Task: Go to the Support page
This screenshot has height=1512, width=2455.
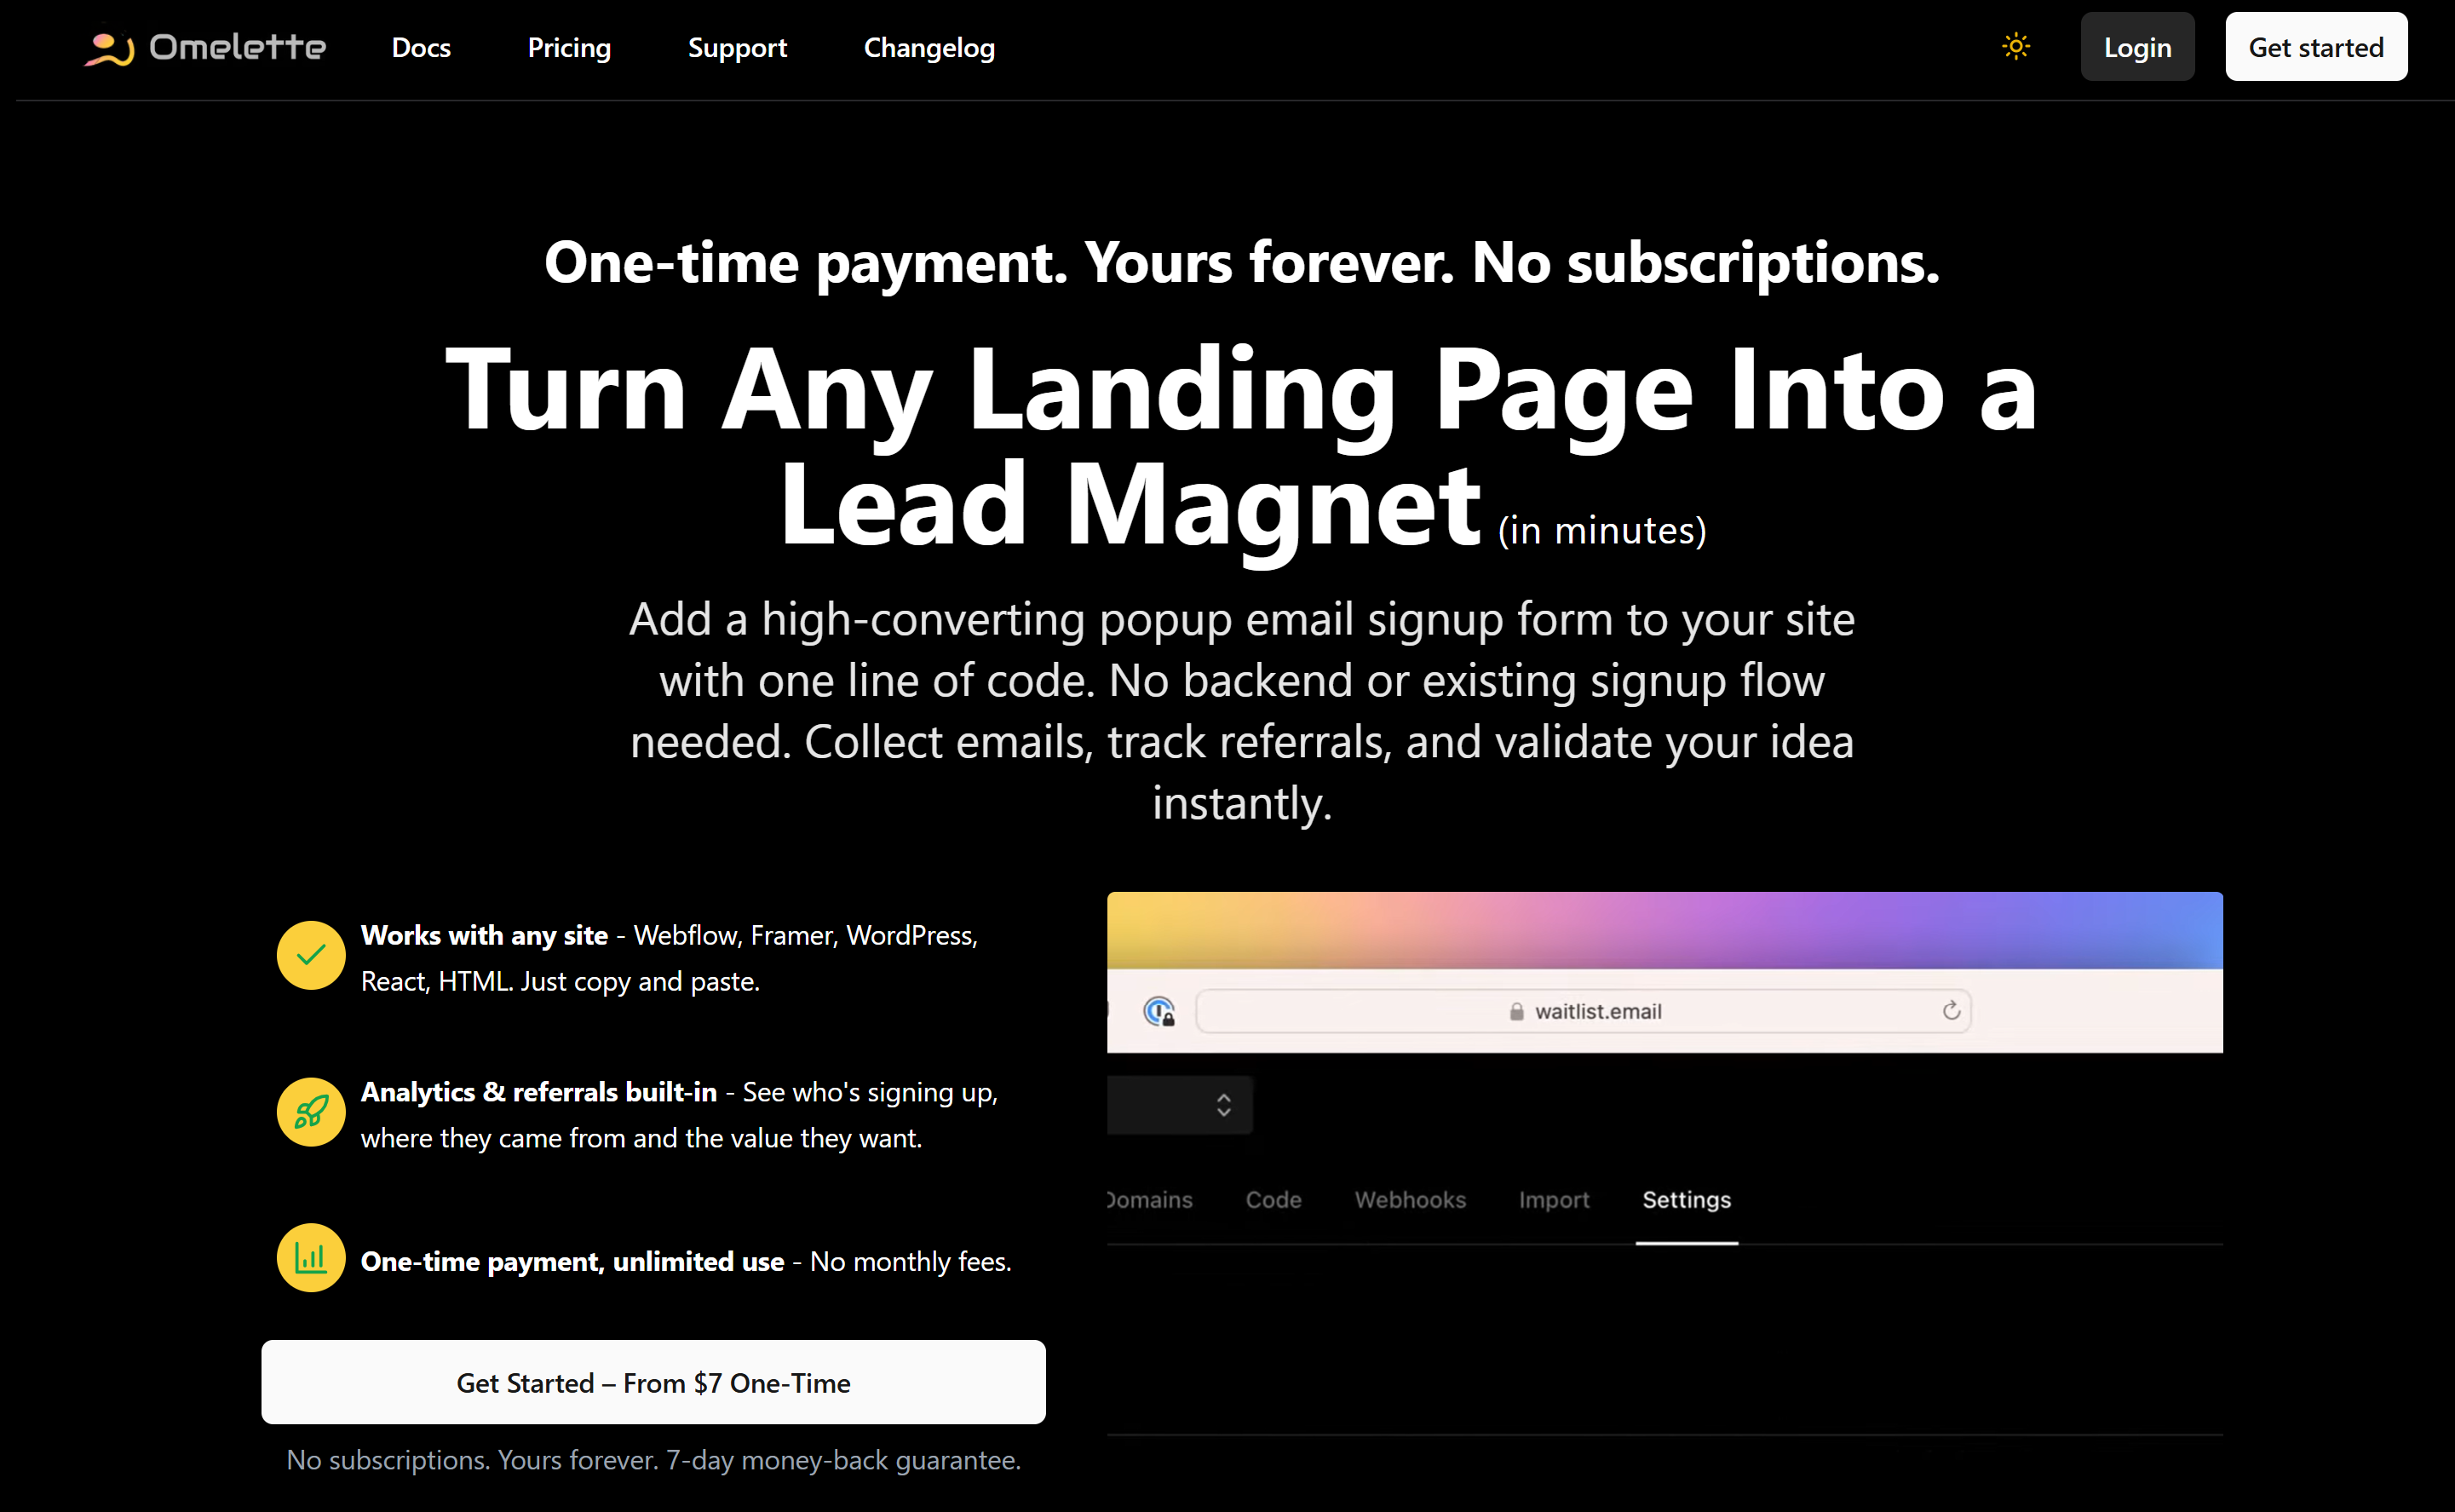Action: 737,48
